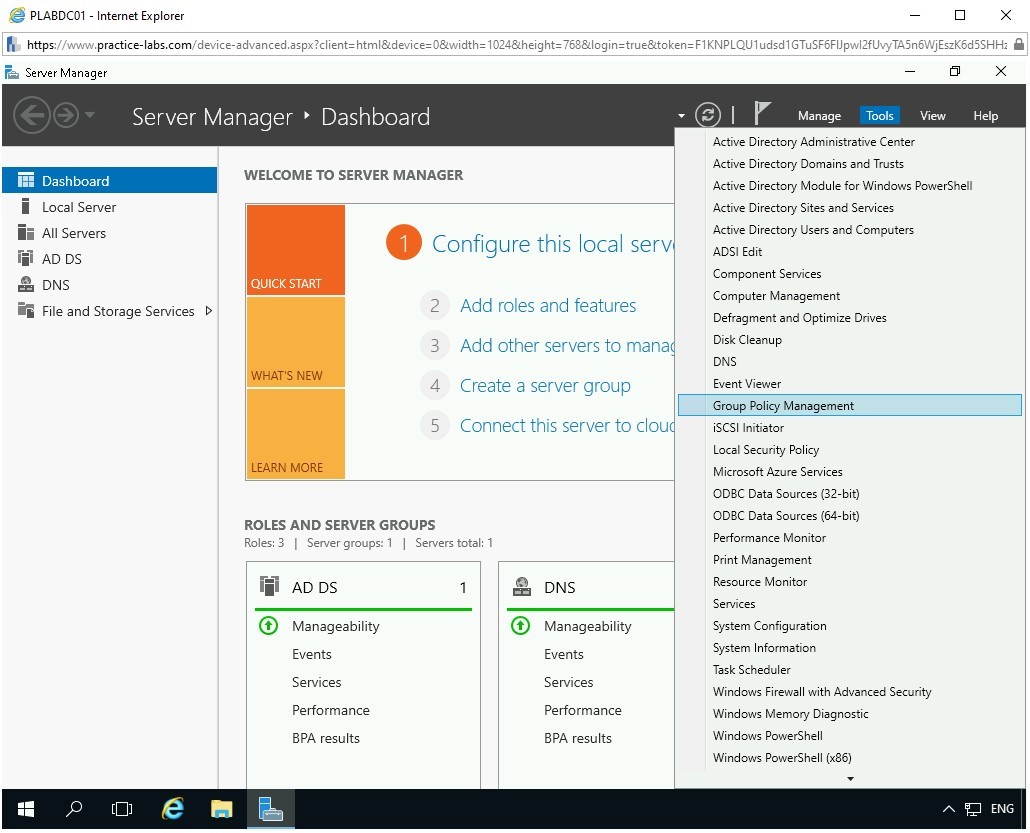This screenshot has width=1030, height=833.
Task: Click the AD DS icon in sidebar
Action: pos(26,258)
